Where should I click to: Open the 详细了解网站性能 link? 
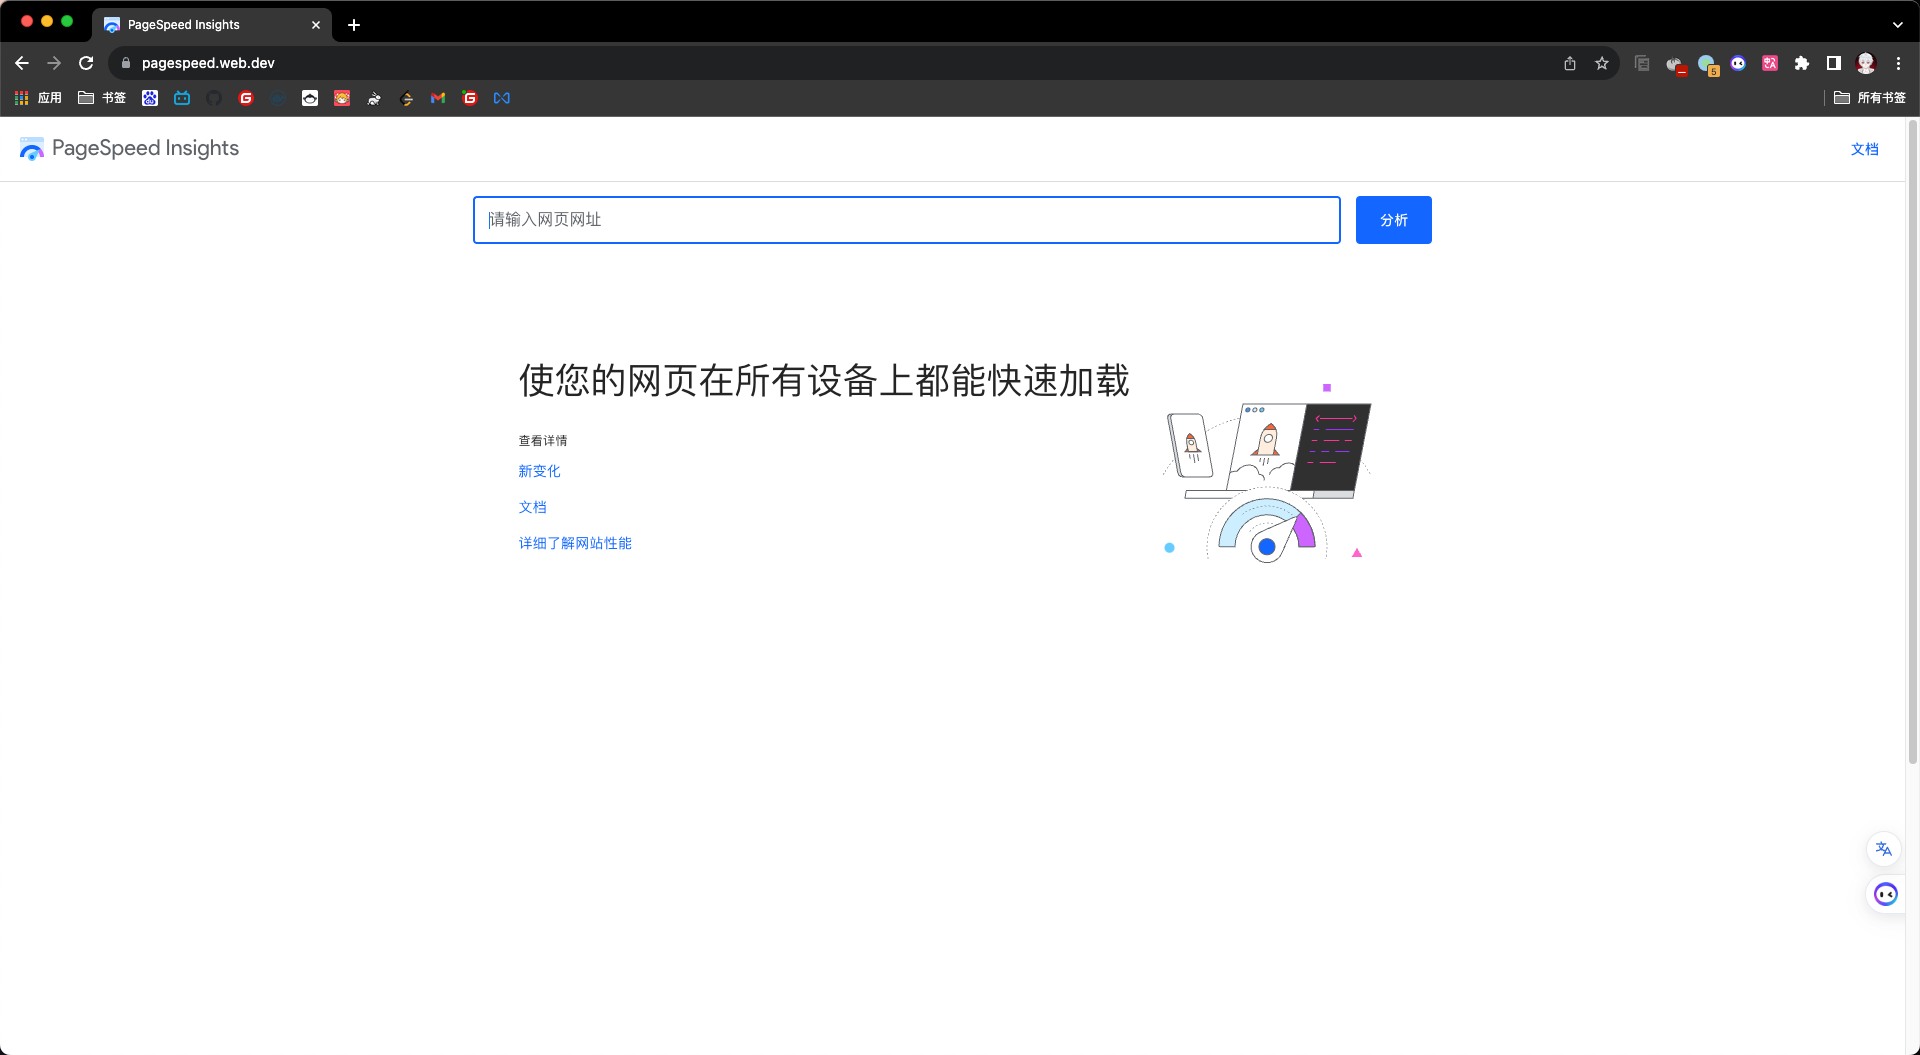pos(575,543)
